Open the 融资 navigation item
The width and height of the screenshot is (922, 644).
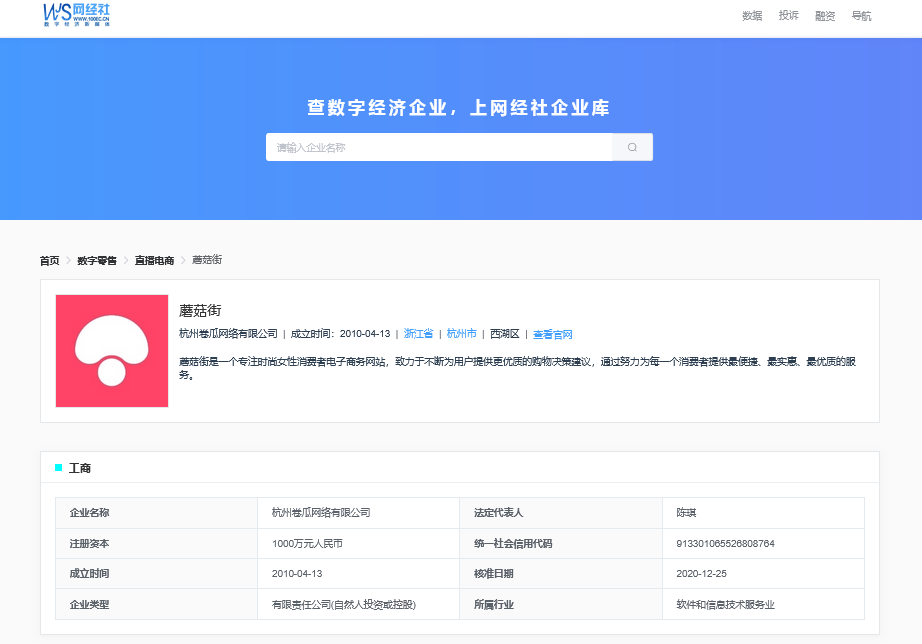[825, 16]
